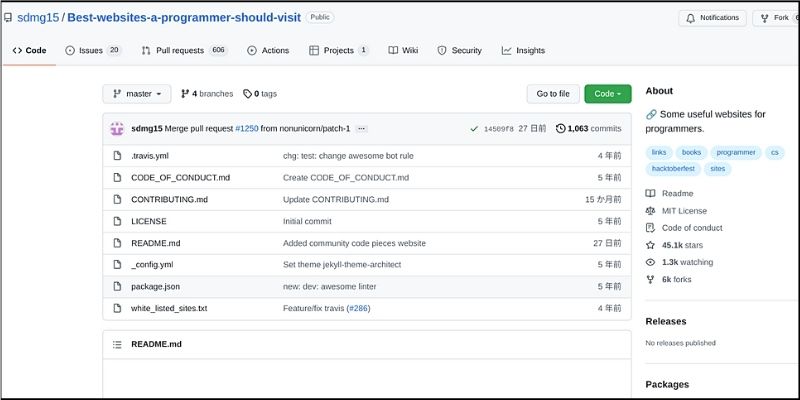This screenshot has height=400, width=800.
Task: Open the README.md file in list
Action: click(156, 243)
